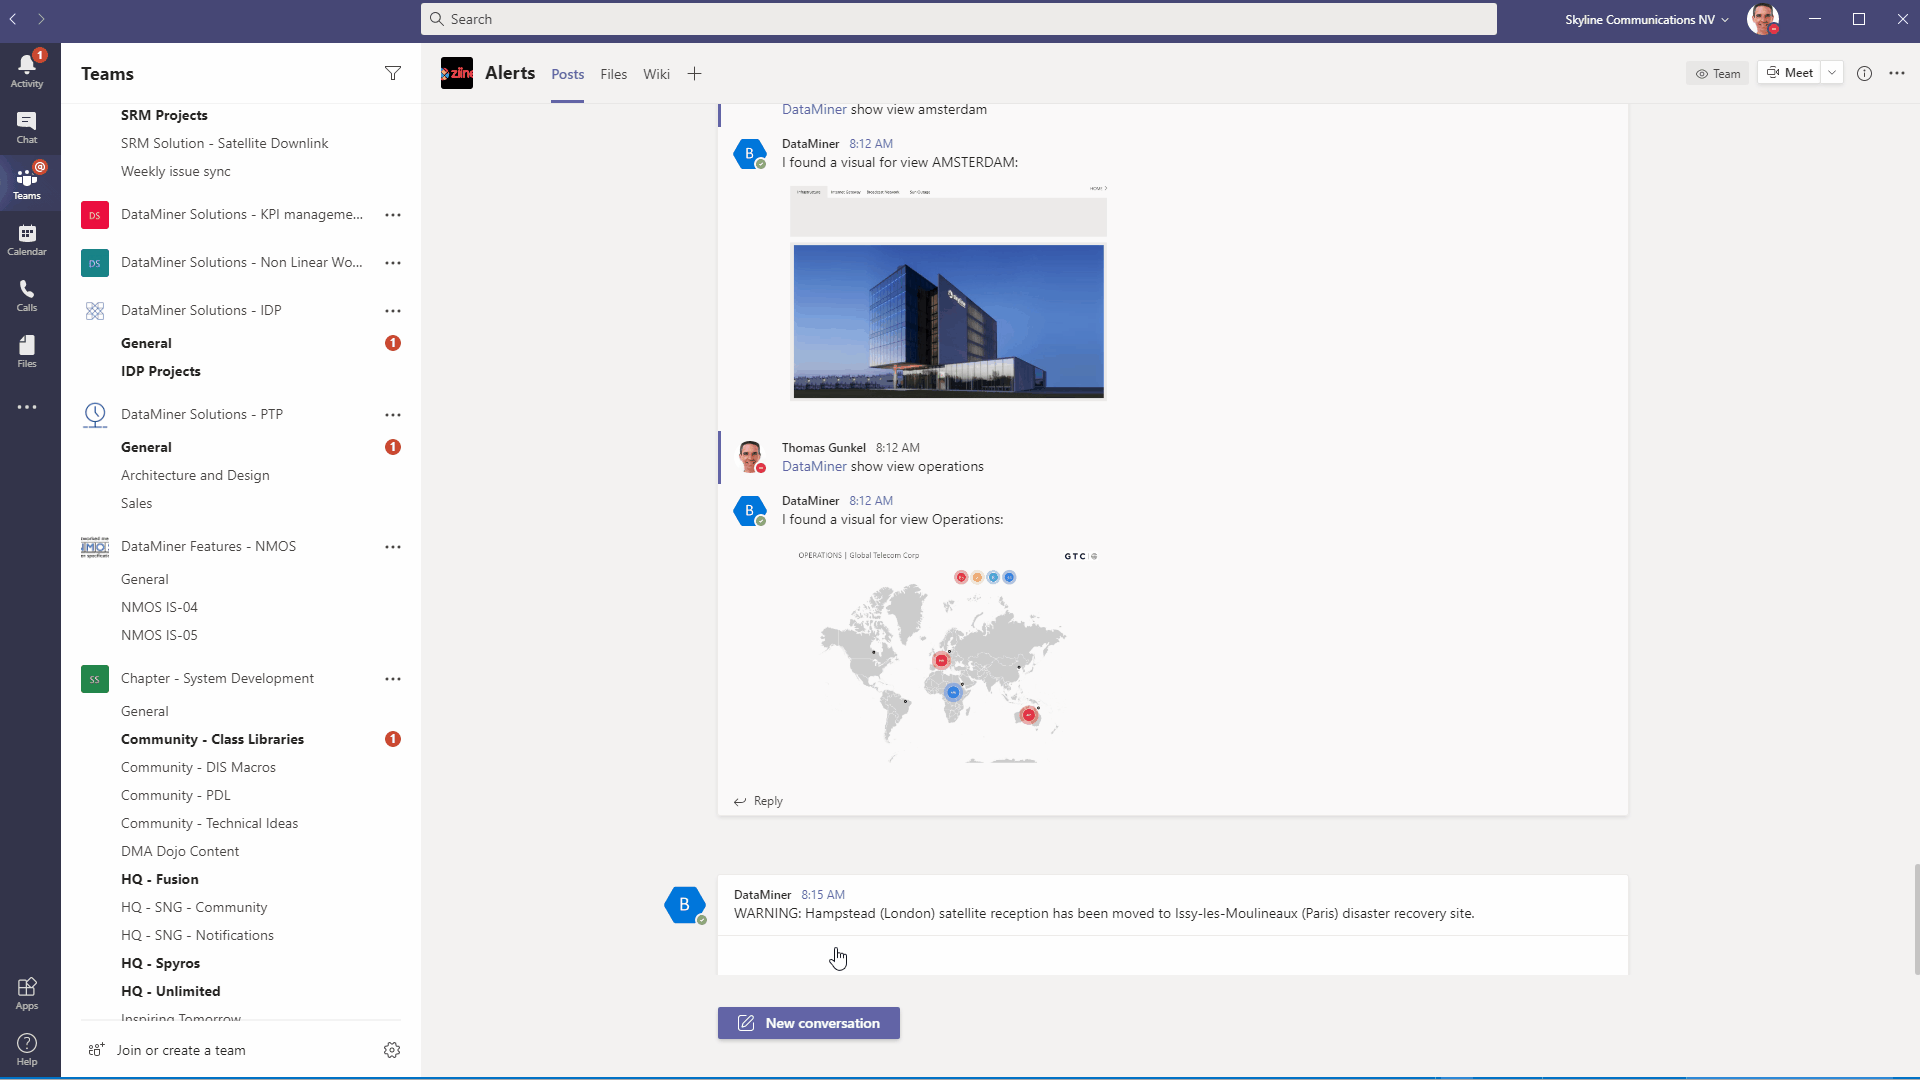Go back with the navigation arrow

[x=13, y=19]
